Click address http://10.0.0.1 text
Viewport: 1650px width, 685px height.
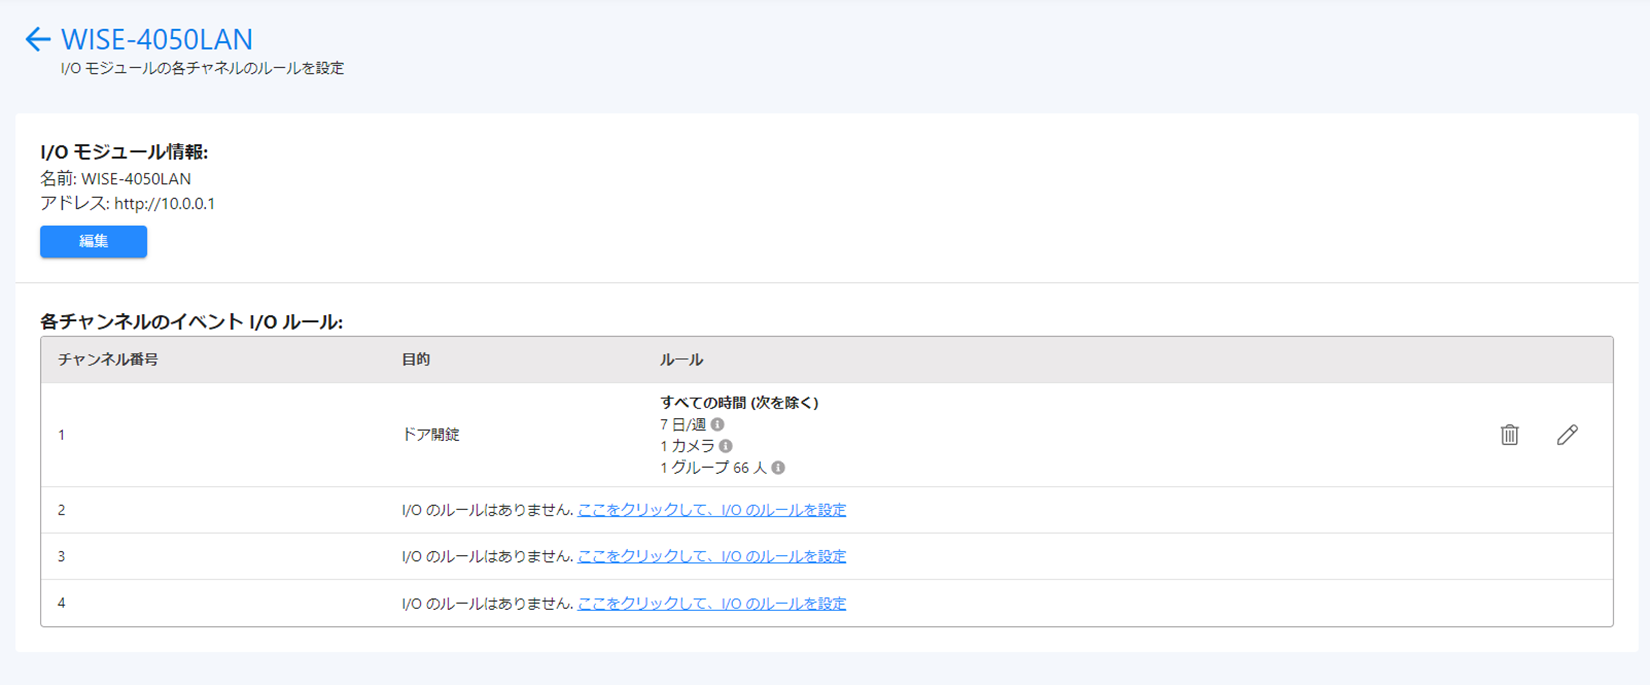(x=164, y=203)
